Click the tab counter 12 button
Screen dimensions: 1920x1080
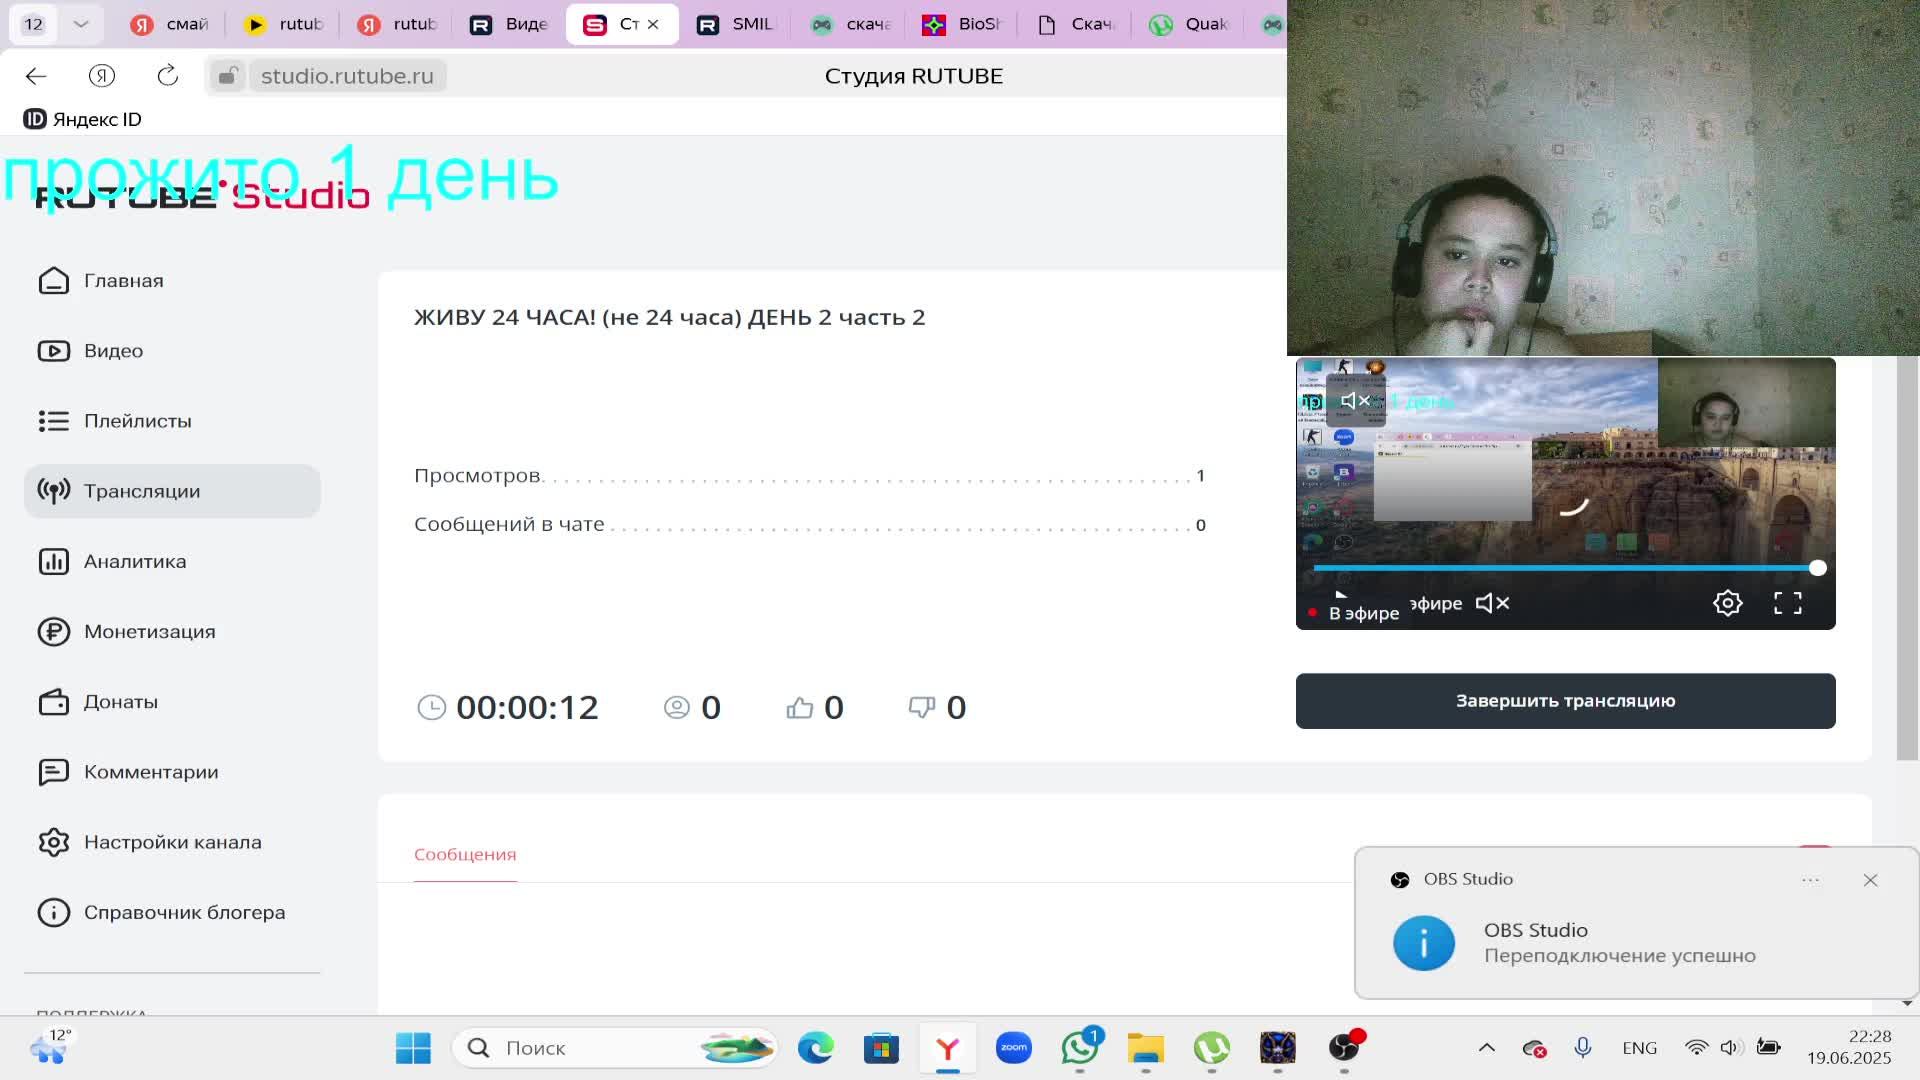coord(33,24)
